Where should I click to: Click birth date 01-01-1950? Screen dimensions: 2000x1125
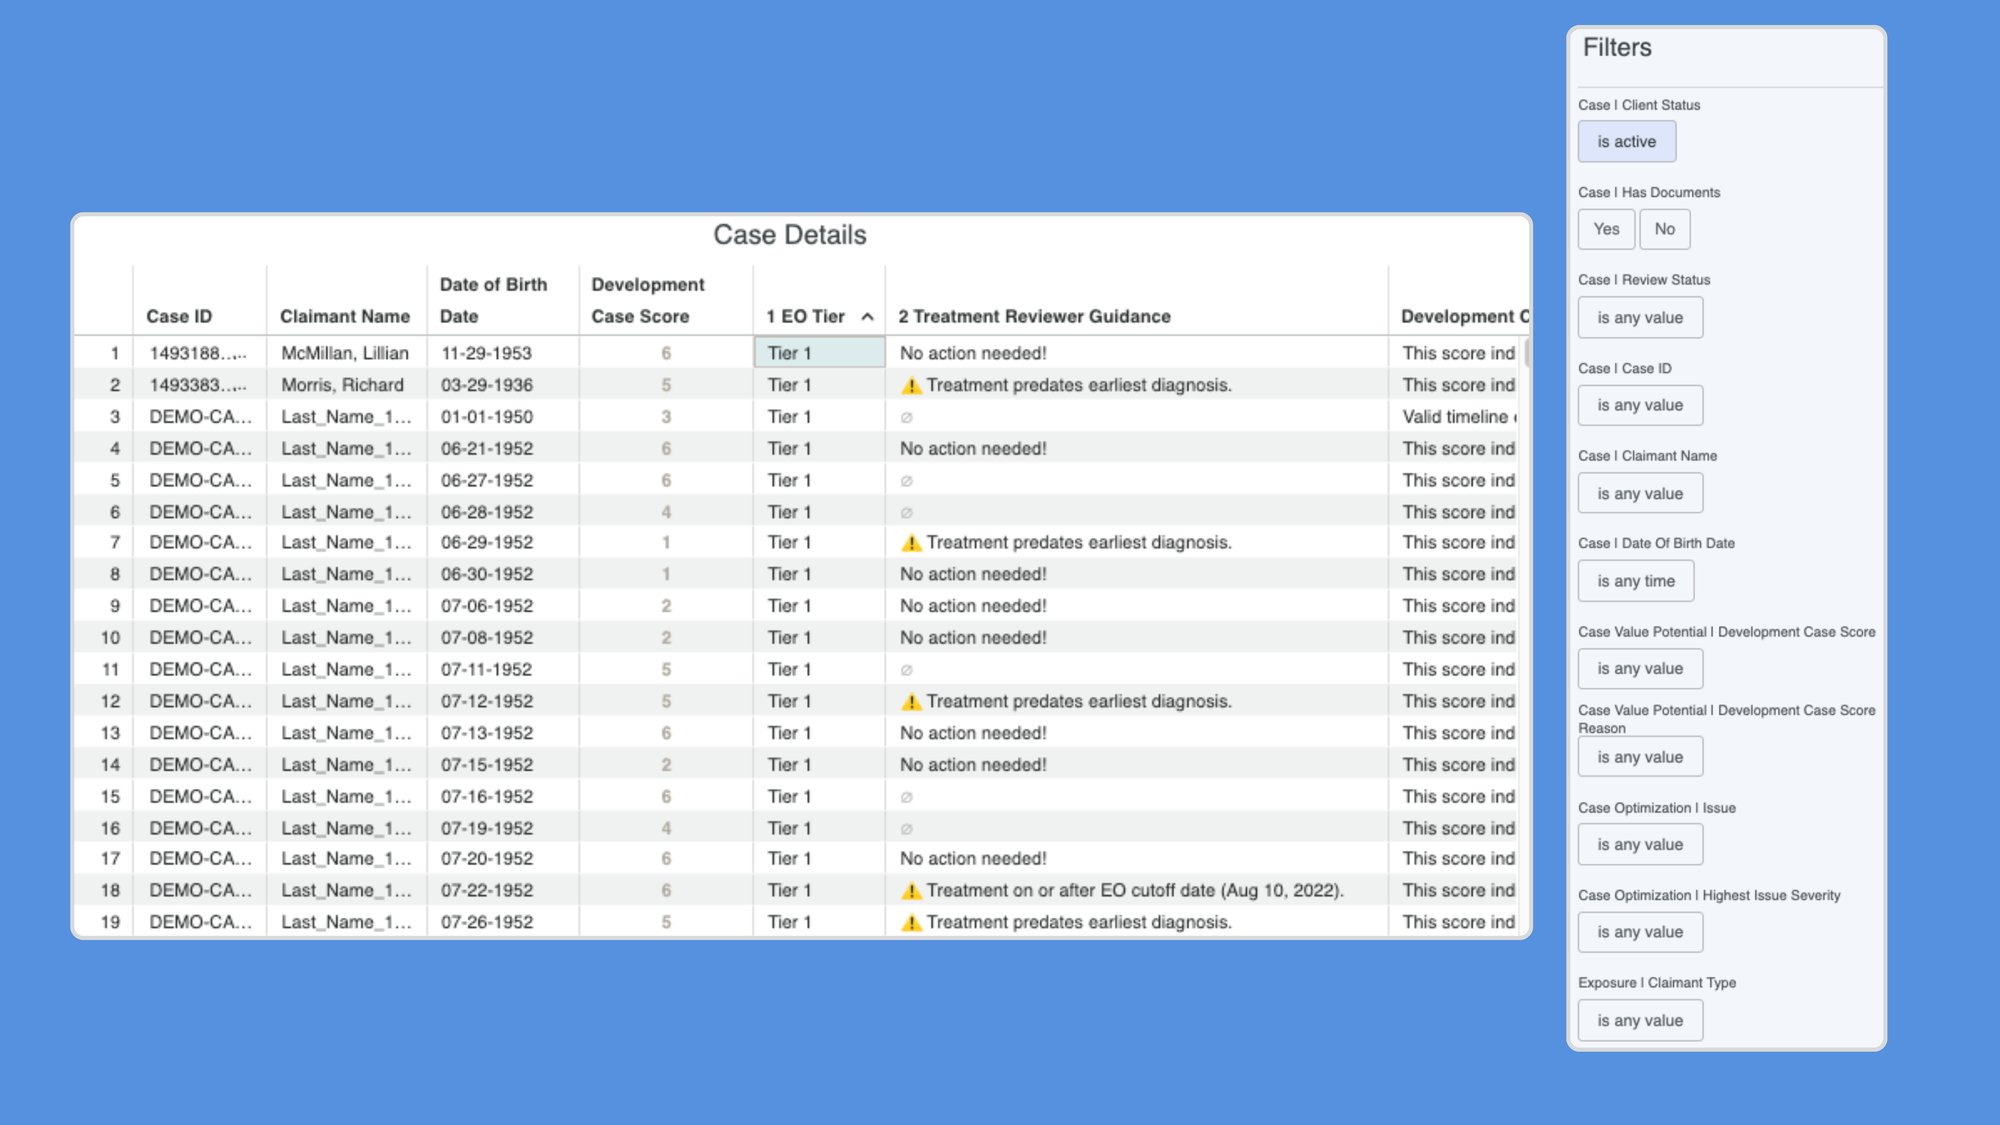click(486, 417)
